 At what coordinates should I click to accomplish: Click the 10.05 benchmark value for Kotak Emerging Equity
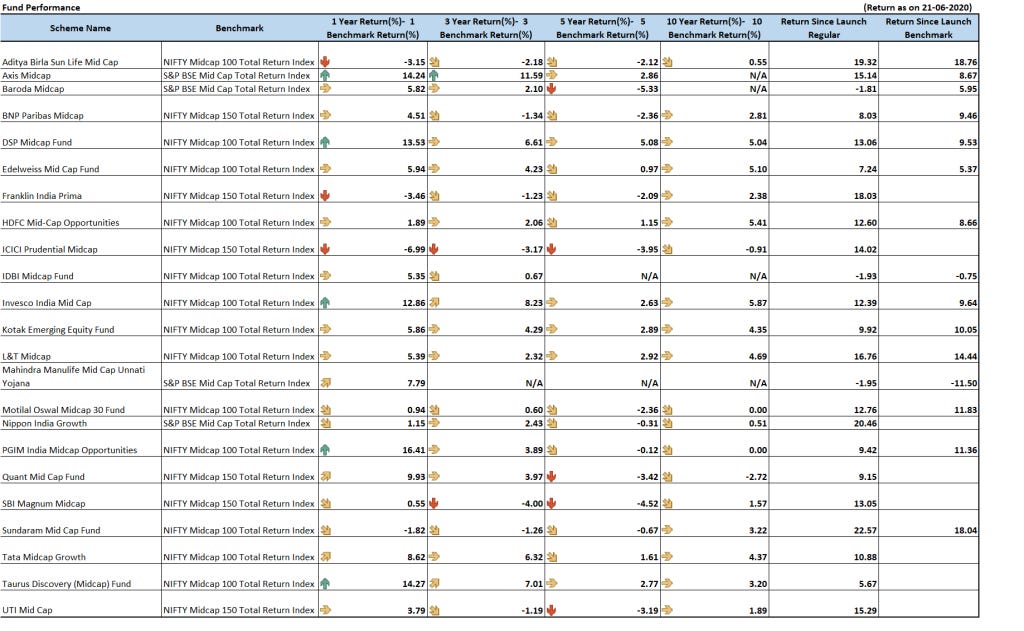(965, 330)
